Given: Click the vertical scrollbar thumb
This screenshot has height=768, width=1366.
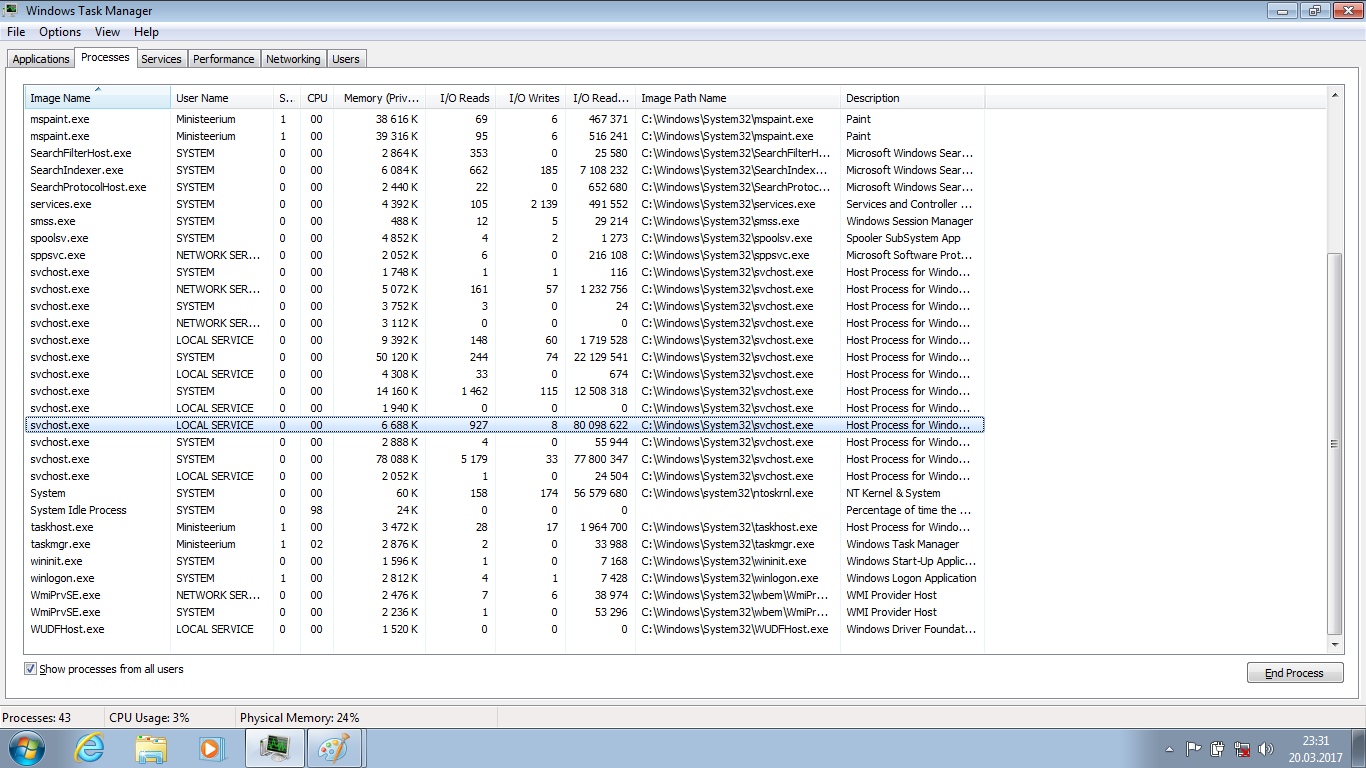Looking at the screenshot, I should tap(1334, 443).
